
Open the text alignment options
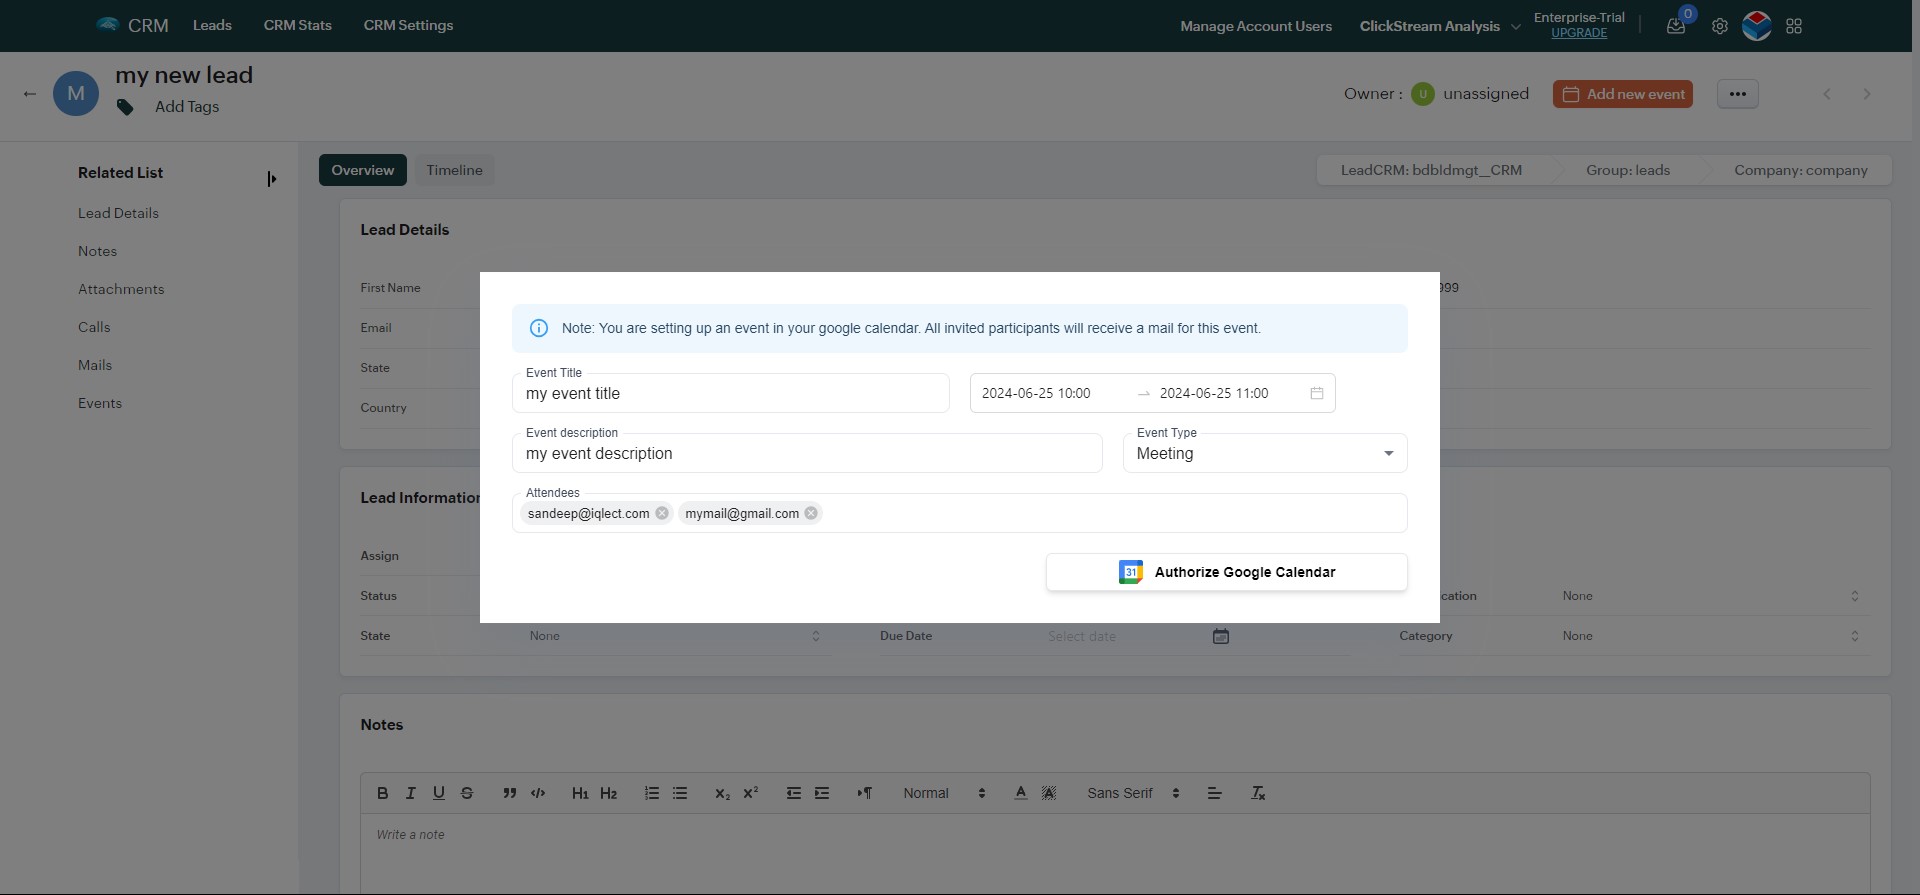click(1214, 793)
